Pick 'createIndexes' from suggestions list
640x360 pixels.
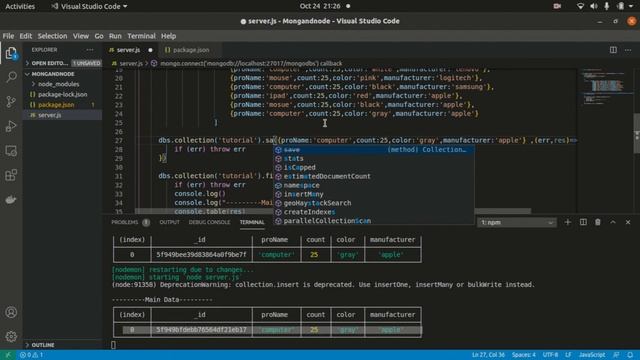373,212
